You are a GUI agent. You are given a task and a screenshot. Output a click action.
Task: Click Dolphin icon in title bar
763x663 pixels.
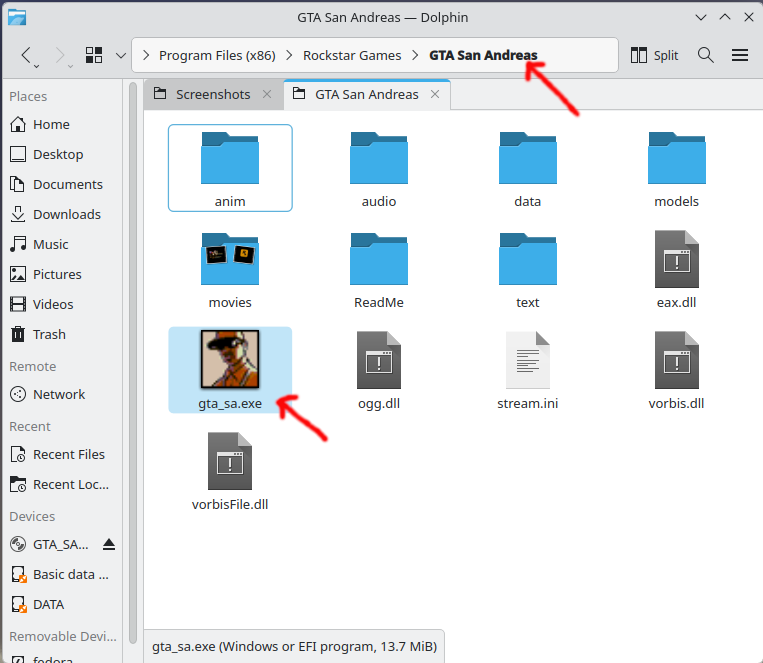[17, 18]
